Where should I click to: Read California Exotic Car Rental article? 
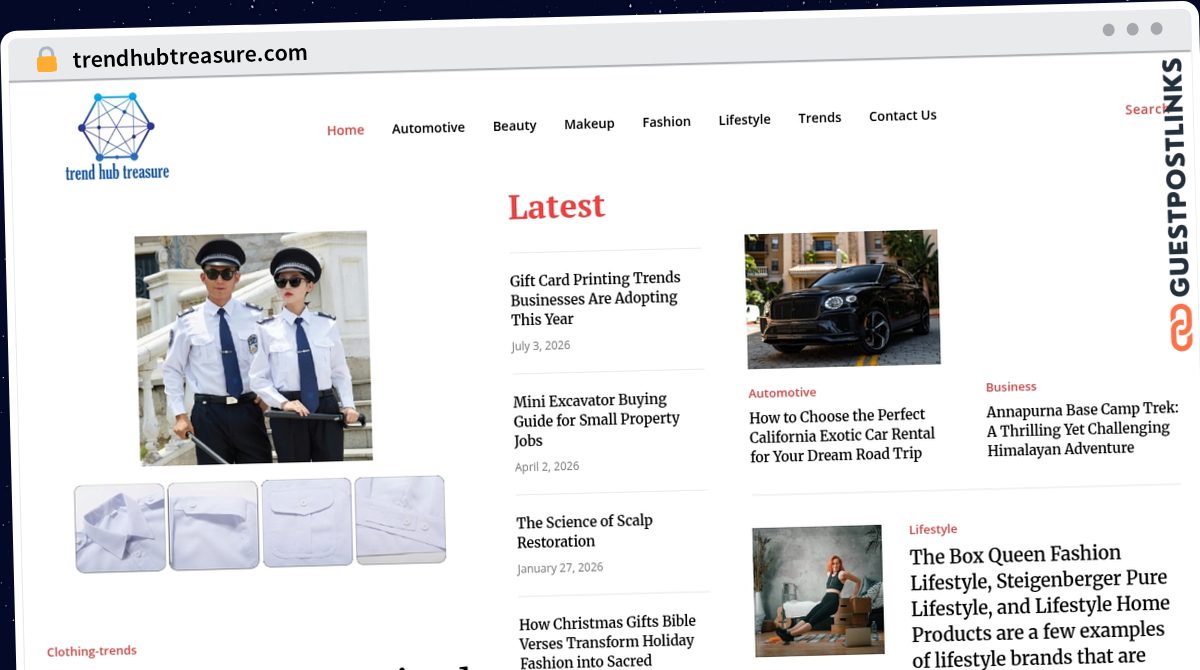[842, 435]
